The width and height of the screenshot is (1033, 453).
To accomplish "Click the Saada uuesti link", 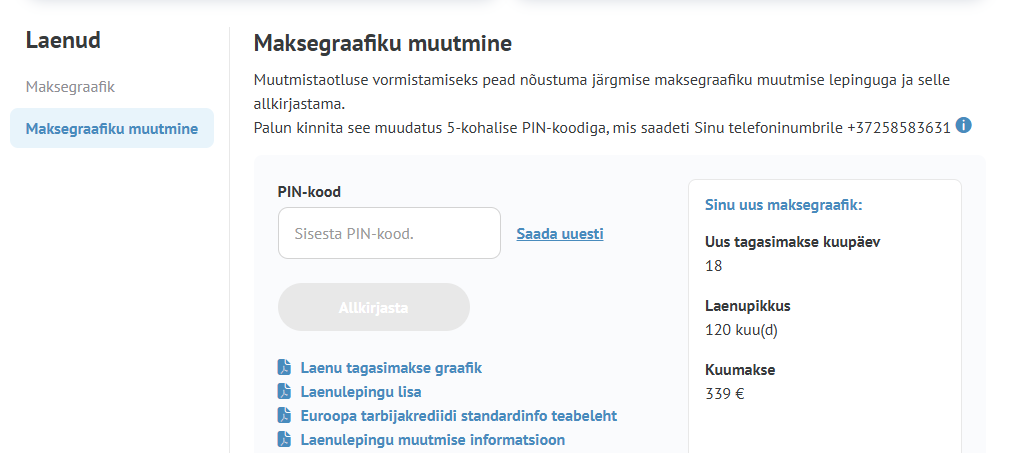I will pos(559,234).
